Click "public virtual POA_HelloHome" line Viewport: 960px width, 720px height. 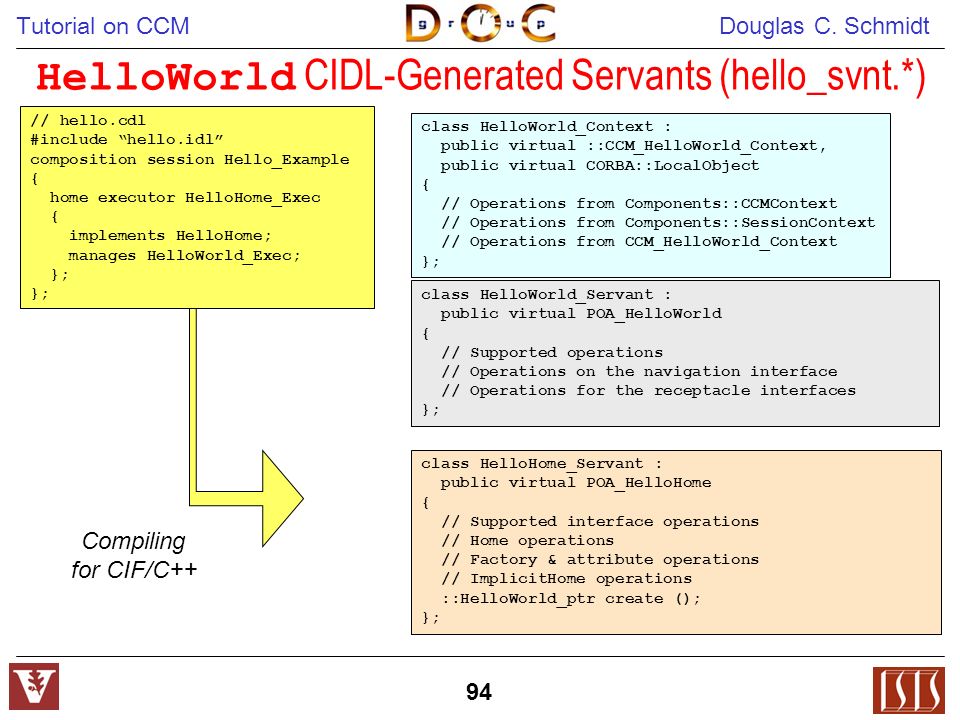coord(576,482)
